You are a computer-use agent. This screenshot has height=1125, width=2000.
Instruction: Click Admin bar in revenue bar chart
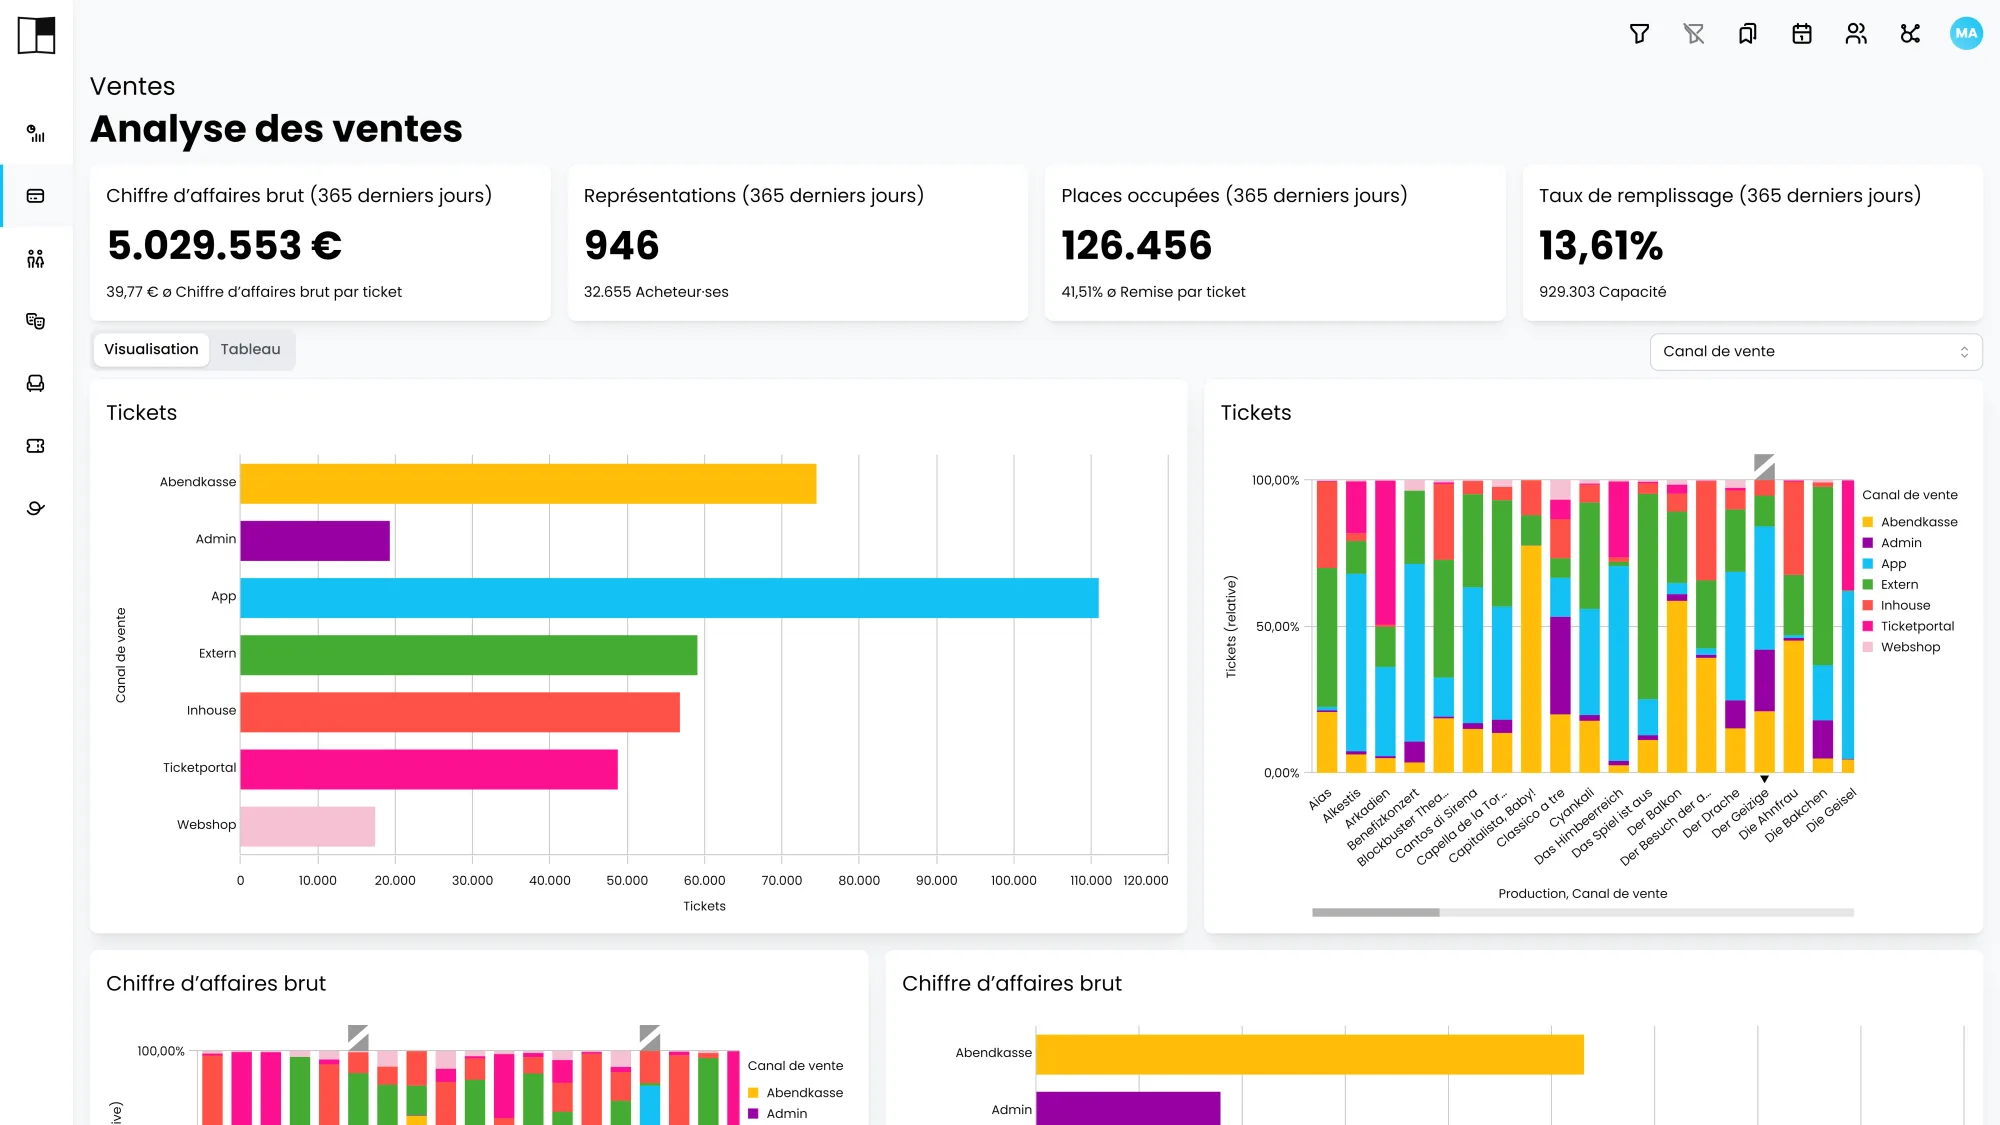tap(1128, 1108)
